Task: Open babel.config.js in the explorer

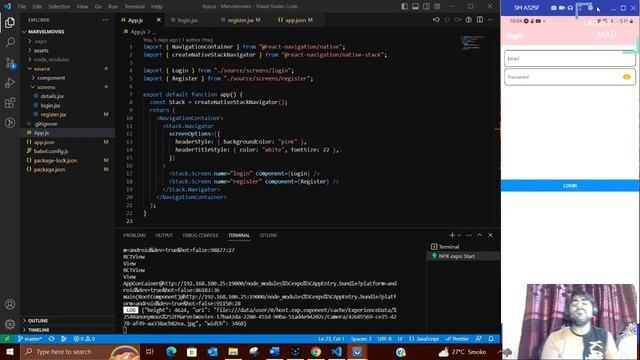Action: (51, 151)
